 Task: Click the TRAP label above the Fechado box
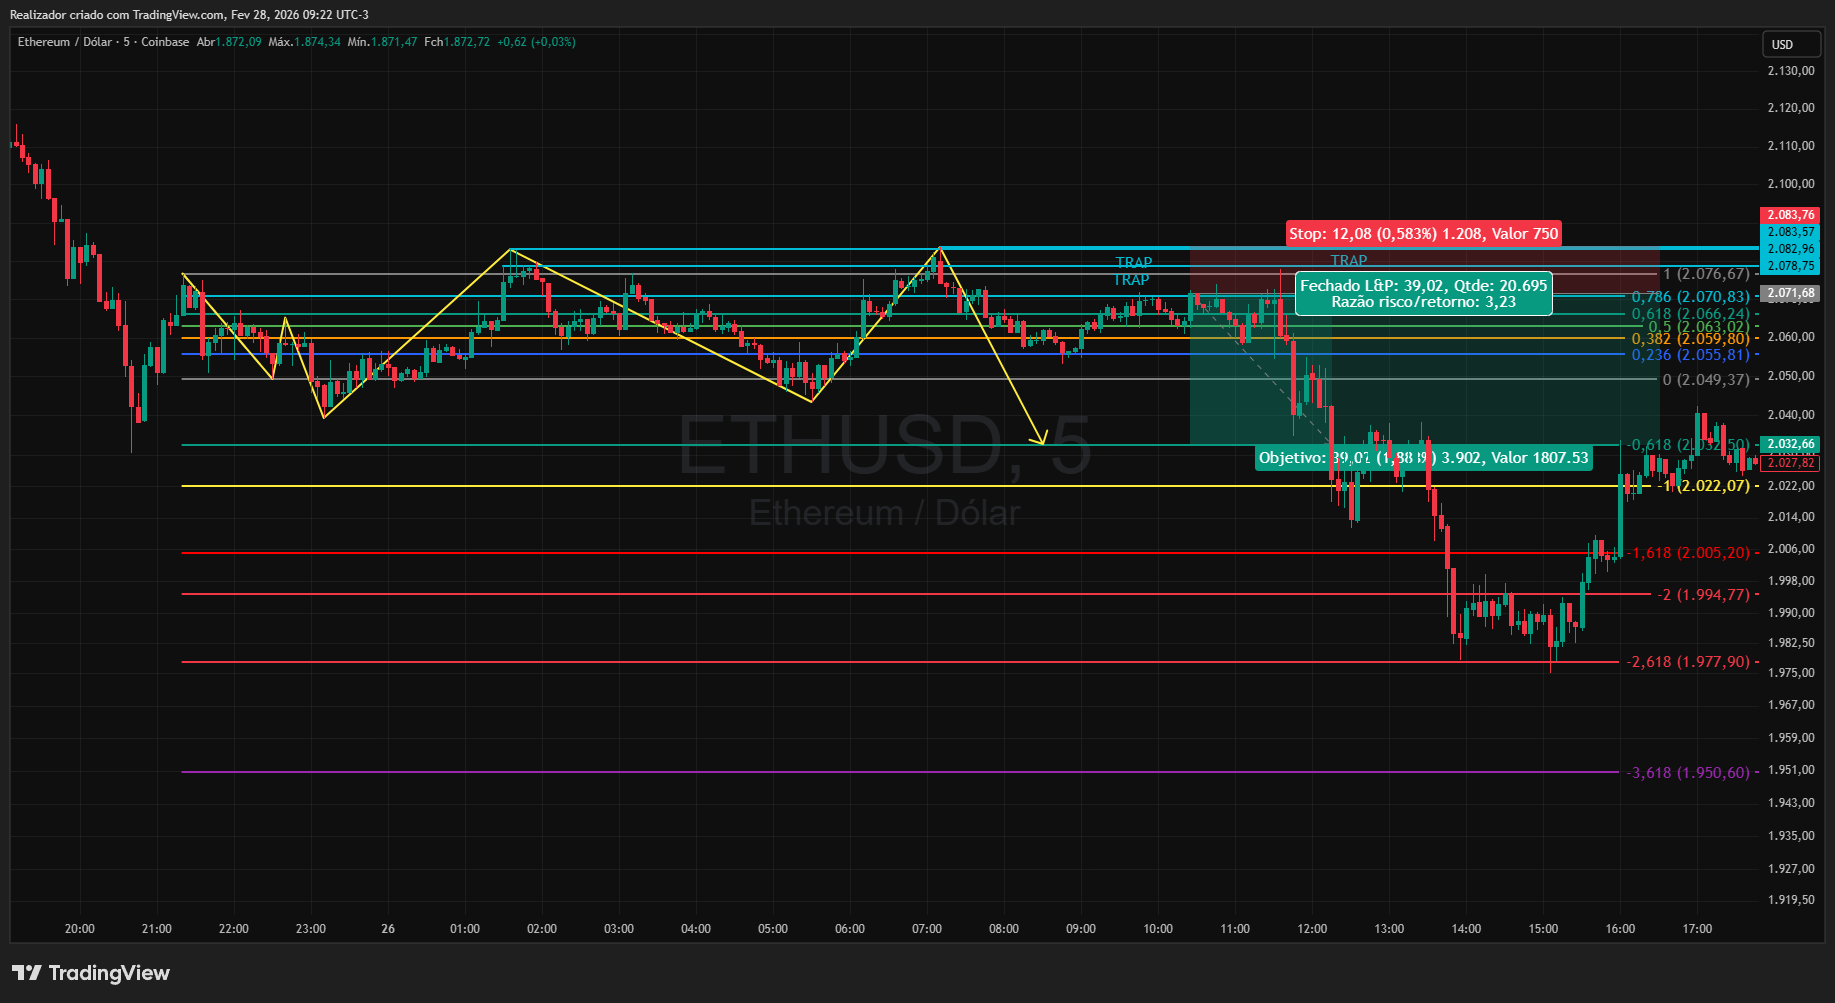(1349, 261)
